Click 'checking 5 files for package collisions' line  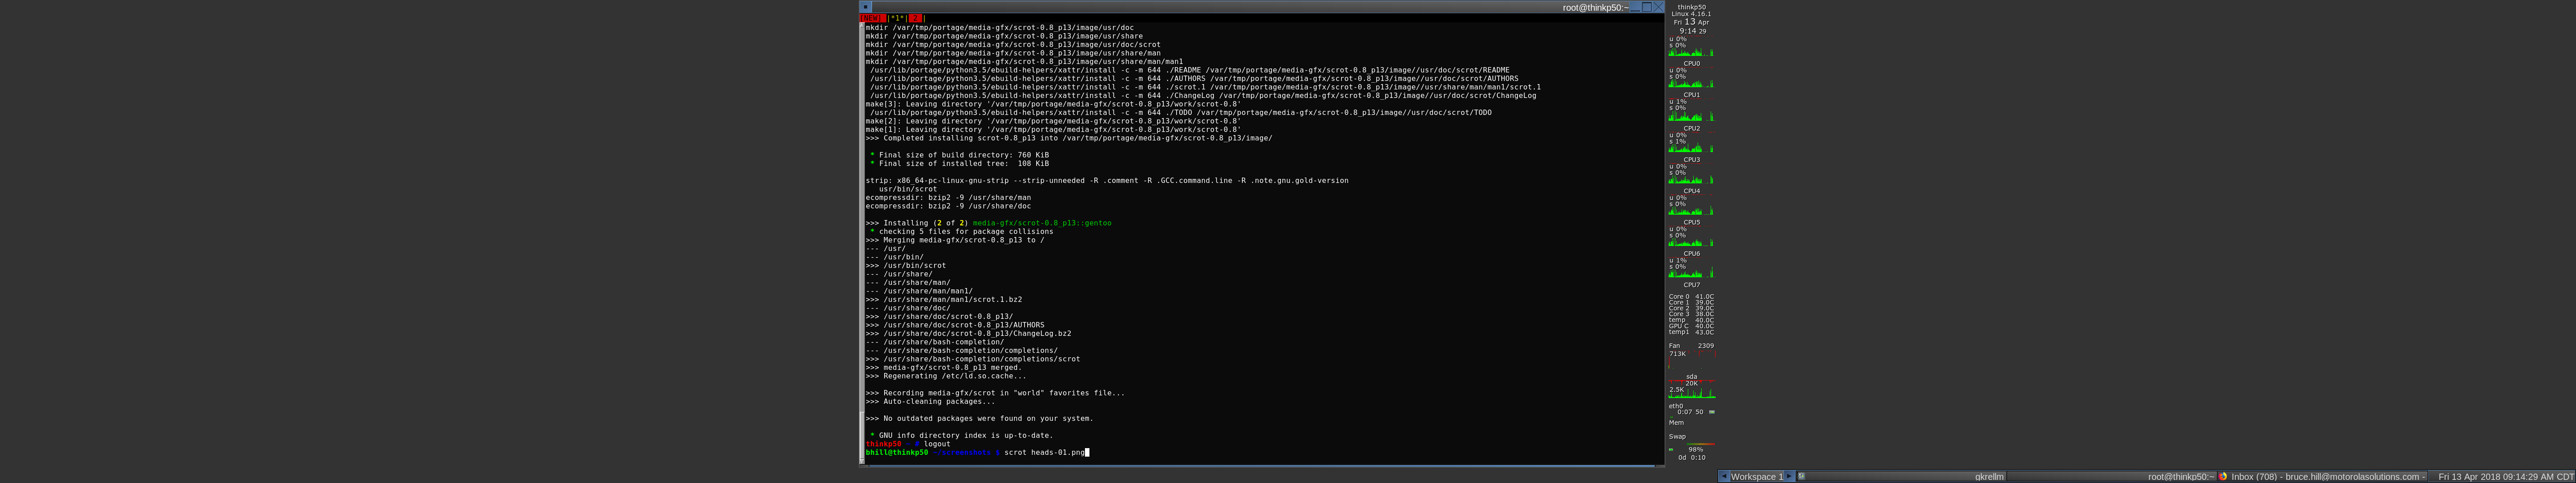[961, 231]
